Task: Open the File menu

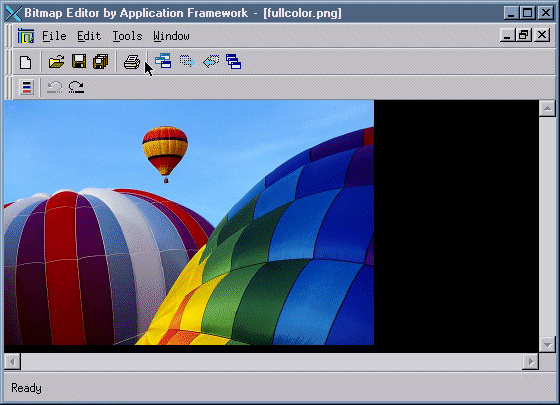Action: pyautogui.click(x=54, y=36)
